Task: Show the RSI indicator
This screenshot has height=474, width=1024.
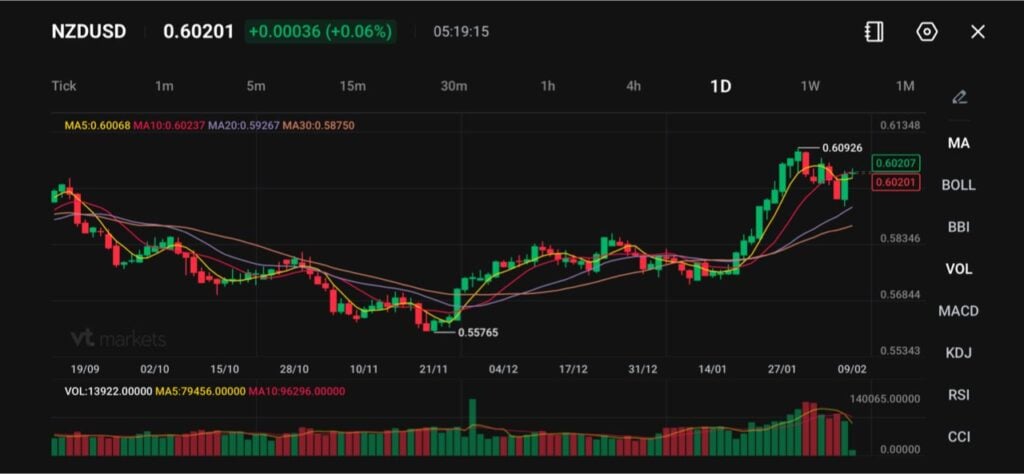Action: click(x=958, y=395)
